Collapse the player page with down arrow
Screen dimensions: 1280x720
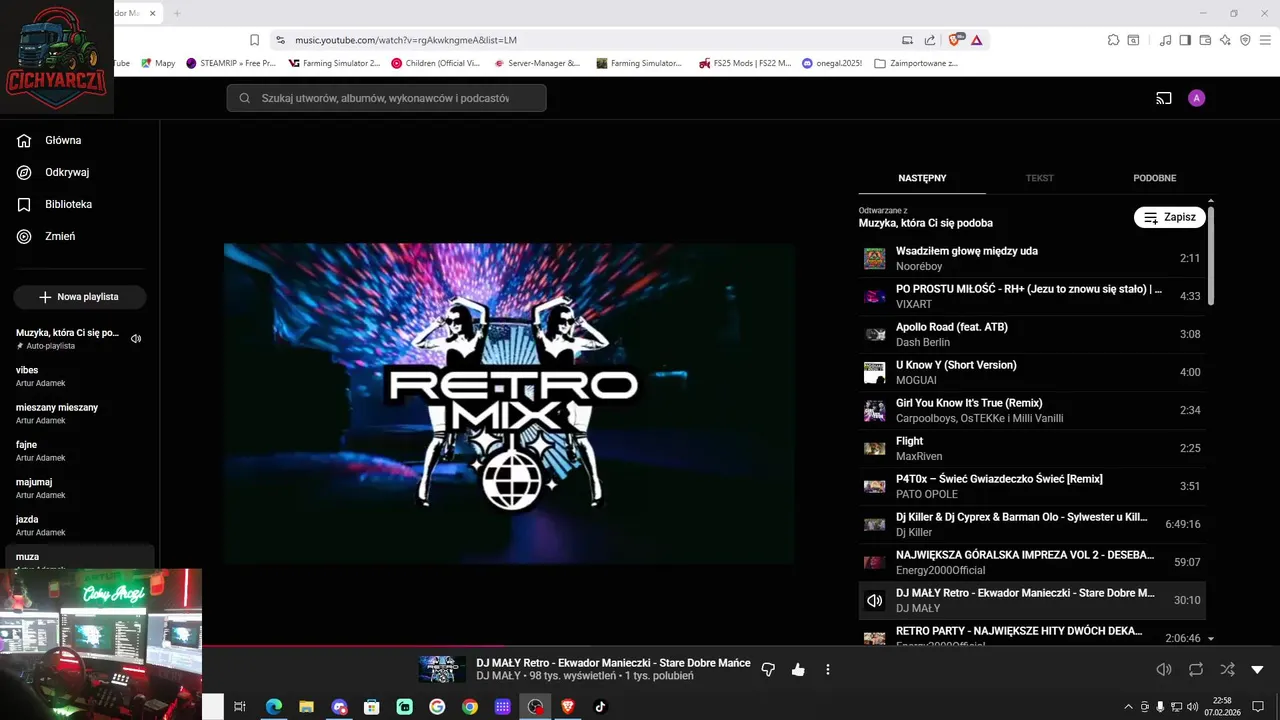(x=1258, y=669)
